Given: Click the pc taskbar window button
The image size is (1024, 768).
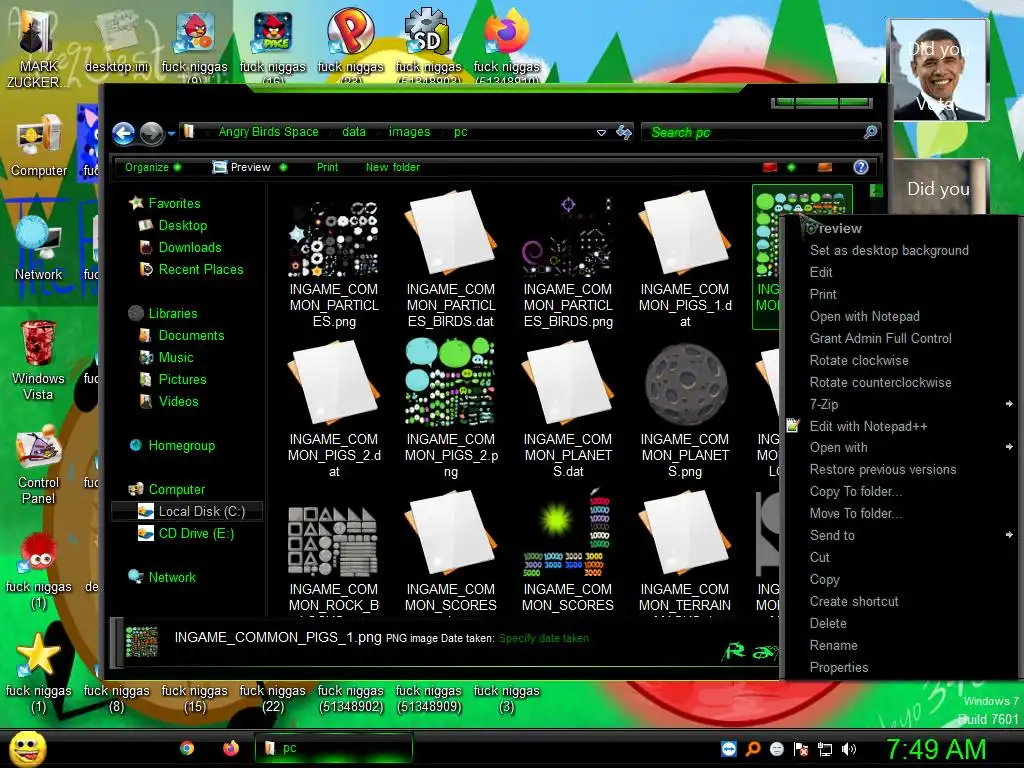Looking at the screenshot, I should click(334, 748).
